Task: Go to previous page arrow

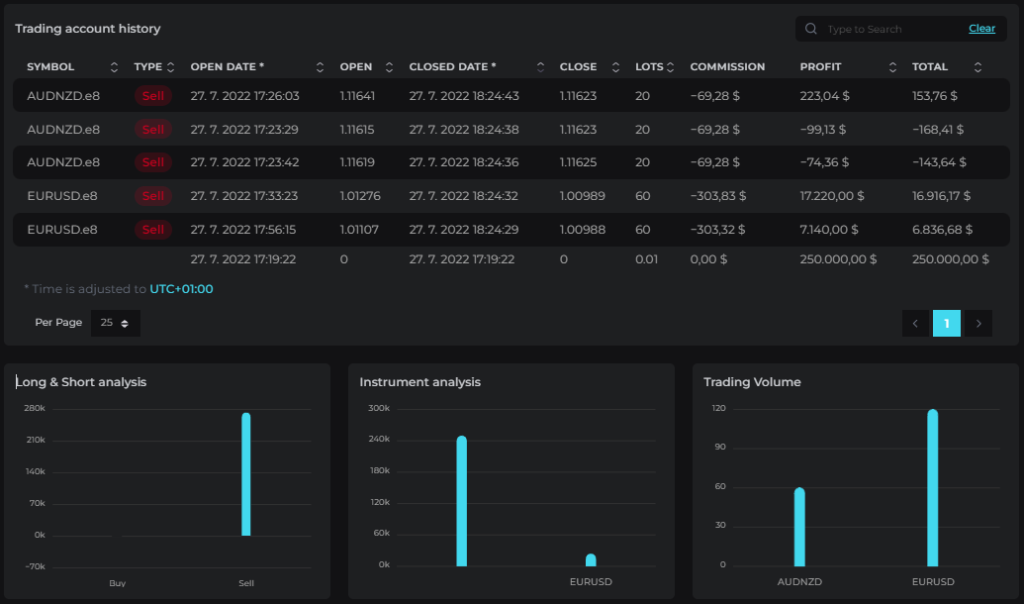Action: [915, 323]
